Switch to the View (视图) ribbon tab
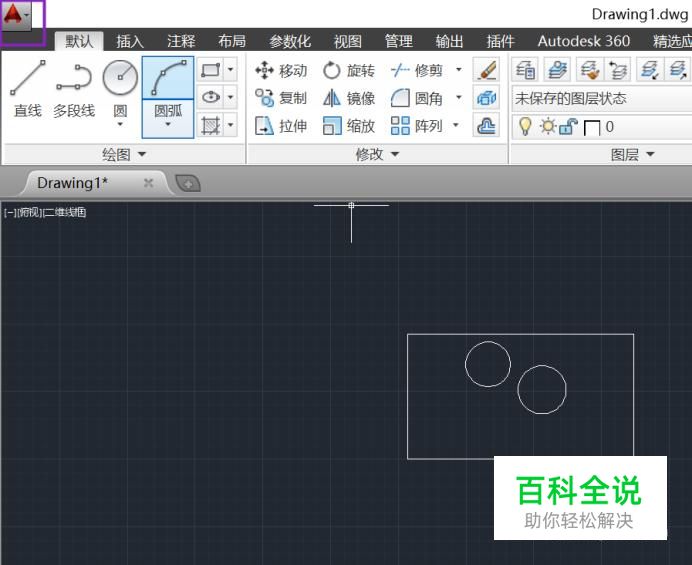The image size is (692, 565). click(348, 41)
